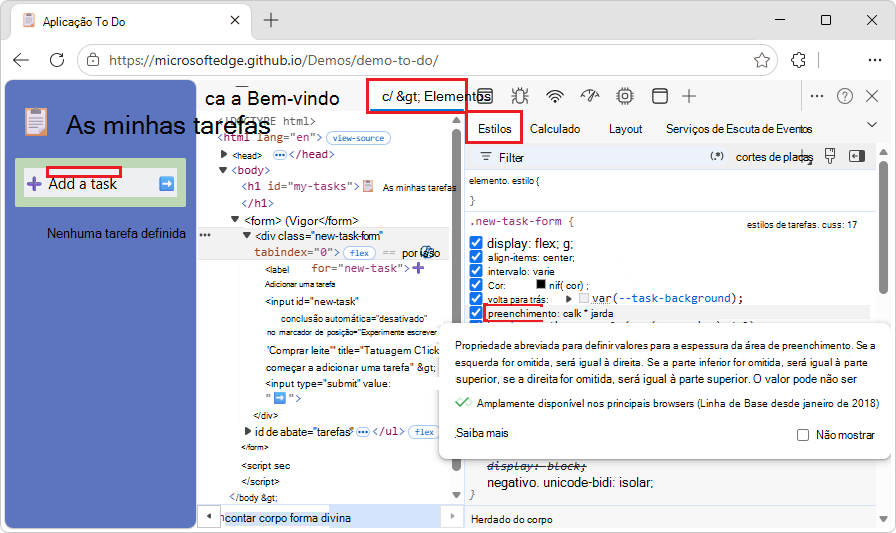Open the browser settings three-dot menu
896x533 pixels.
(874, 60)
